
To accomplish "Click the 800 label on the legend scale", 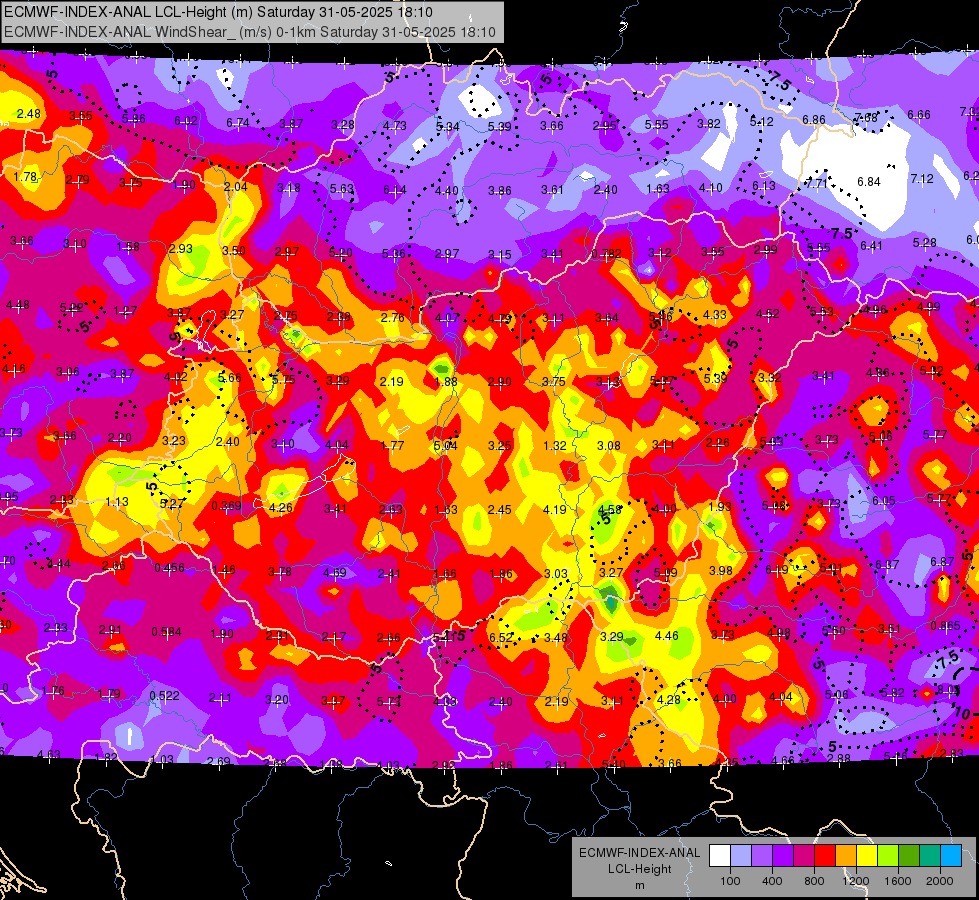I will 814,881.
